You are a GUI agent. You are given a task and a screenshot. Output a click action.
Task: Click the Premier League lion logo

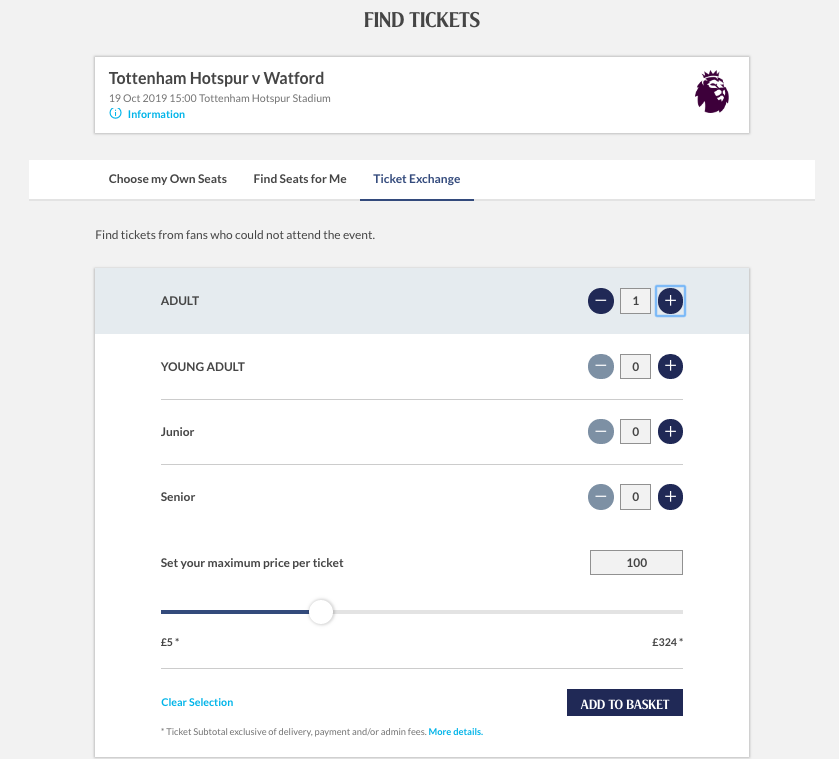tap(712, 91)
